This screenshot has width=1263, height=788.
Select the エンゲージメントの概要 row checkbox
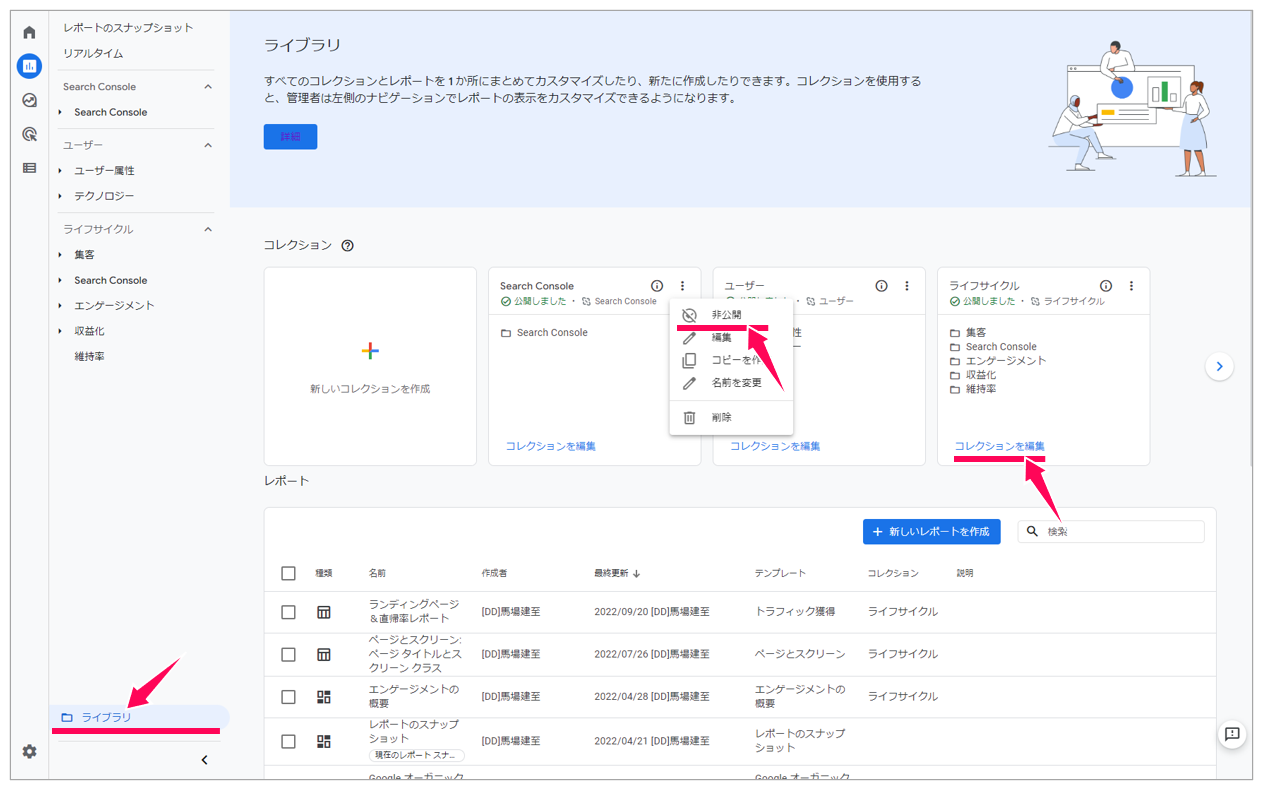click(x=288, y=696)
